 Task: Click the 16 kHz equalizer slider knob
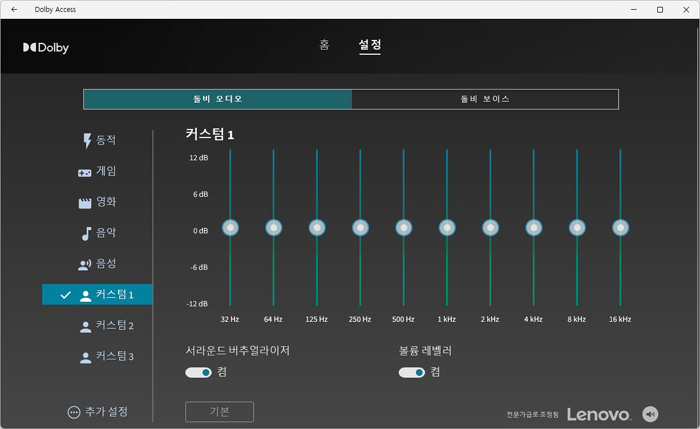click(620, 228)
